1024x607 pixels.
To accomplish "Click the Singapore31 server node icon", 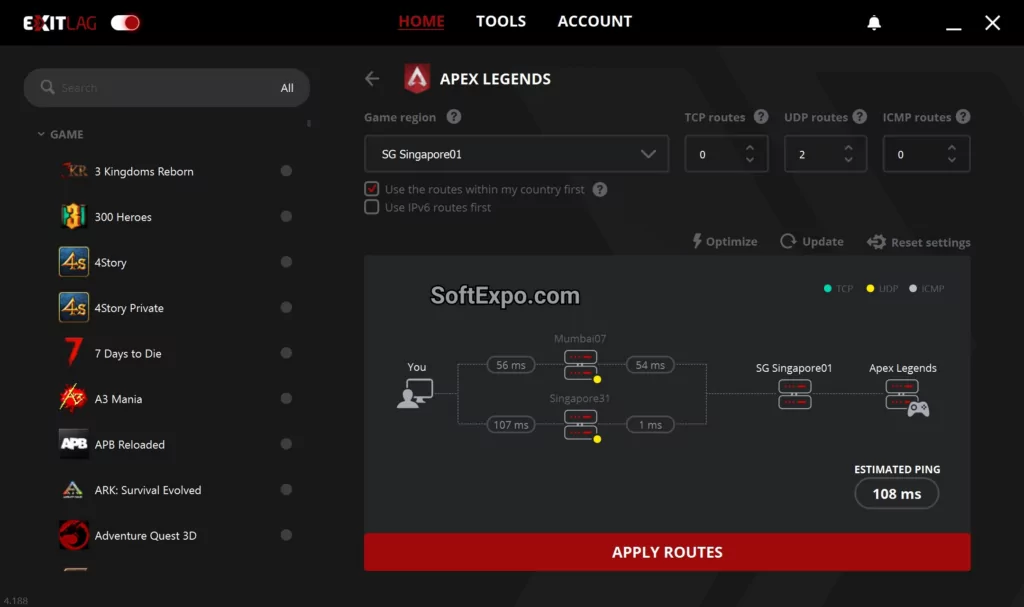I will 581,425.
